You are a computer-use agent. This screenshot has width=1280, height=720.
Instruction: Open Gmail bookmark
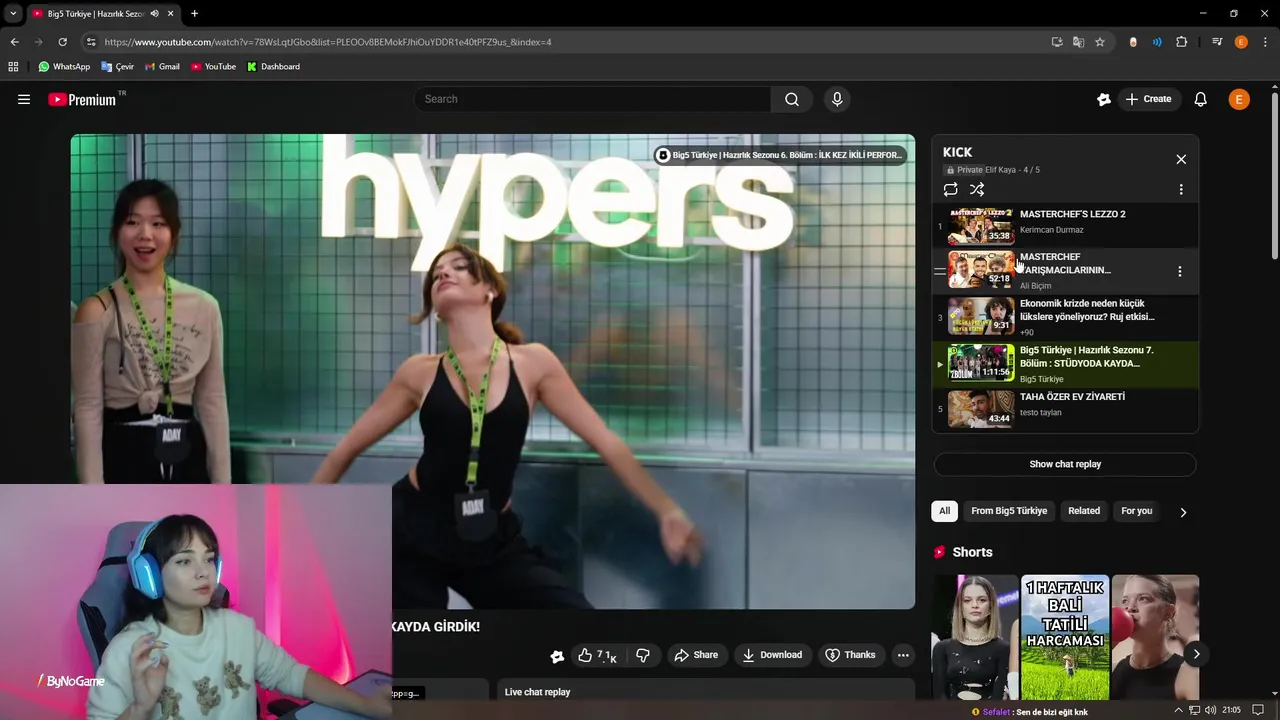point(162,67)
